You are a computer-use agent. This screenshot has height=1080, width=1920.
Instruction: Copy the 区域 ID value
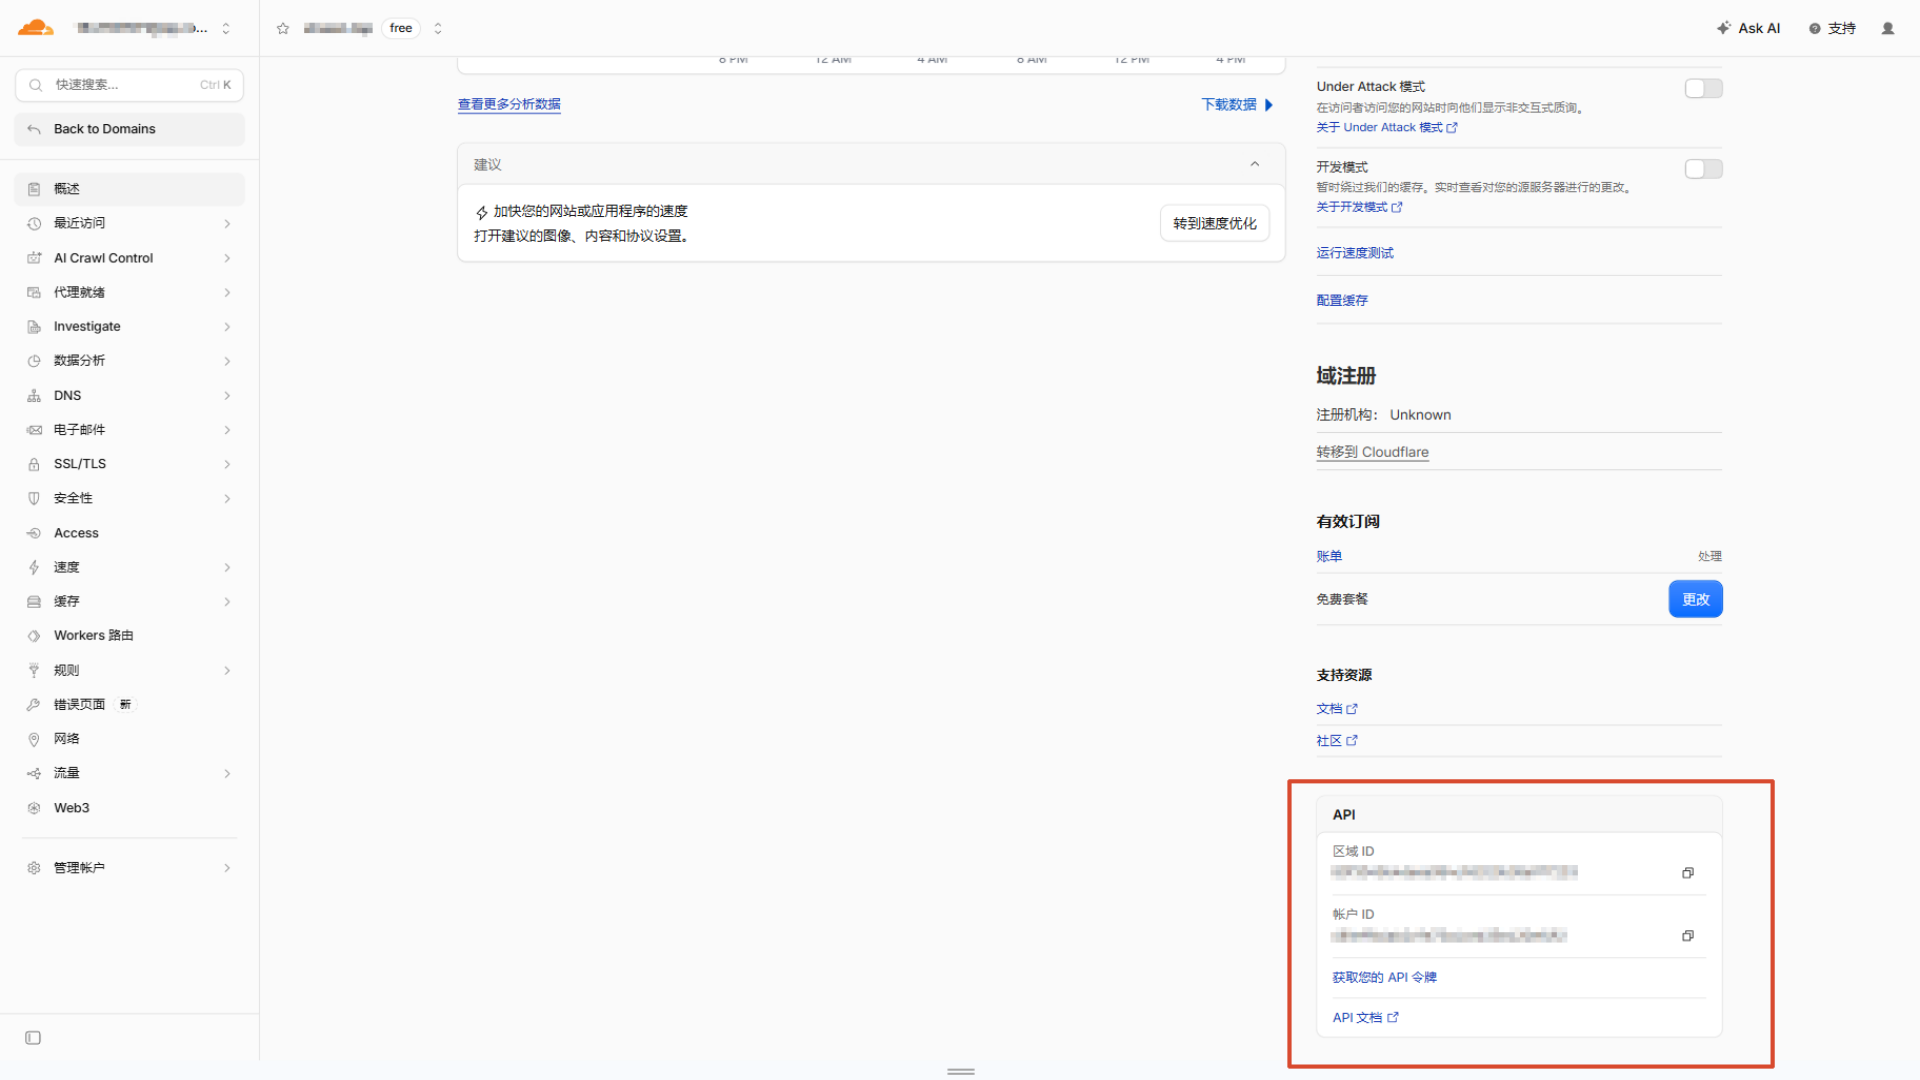1688,873
